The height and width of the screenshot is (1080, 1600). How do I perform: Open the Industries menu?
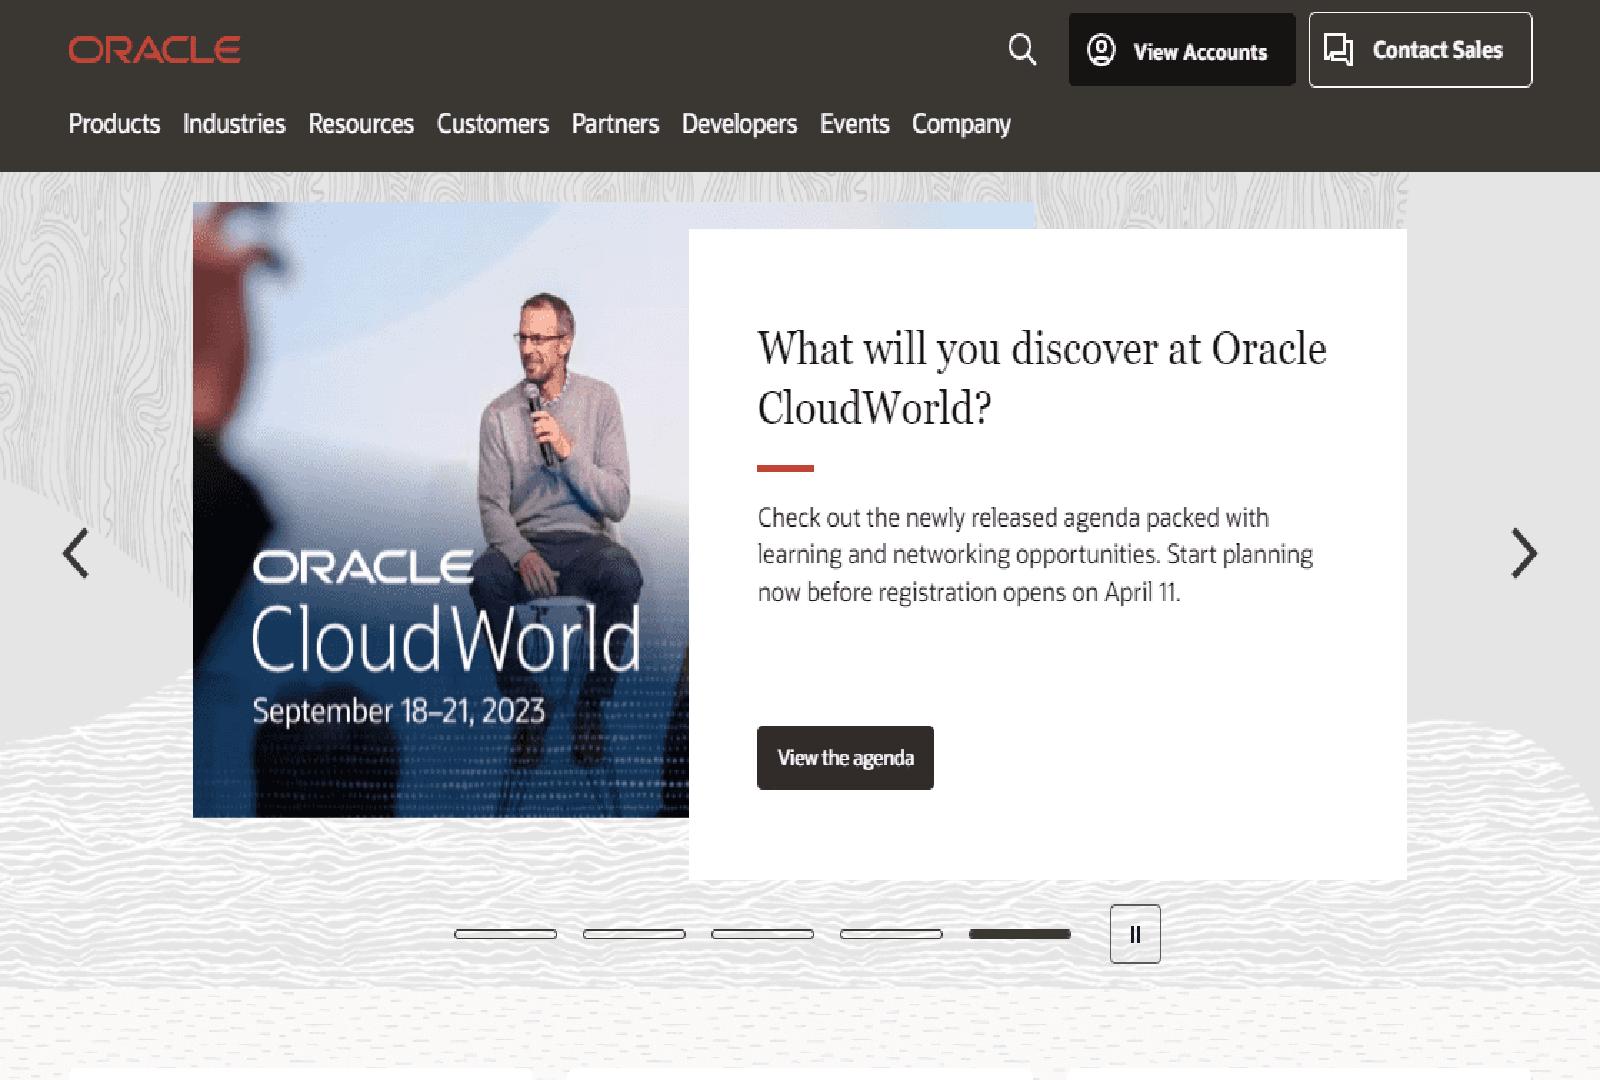pos(233,124)
